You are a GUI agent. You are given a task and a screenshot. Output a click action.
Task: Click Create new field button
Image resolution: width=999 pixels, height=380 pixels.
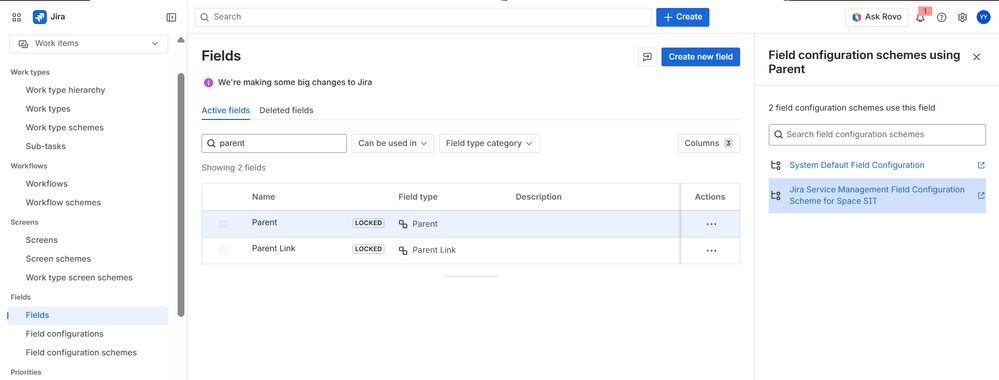click(x=700, y=57)
